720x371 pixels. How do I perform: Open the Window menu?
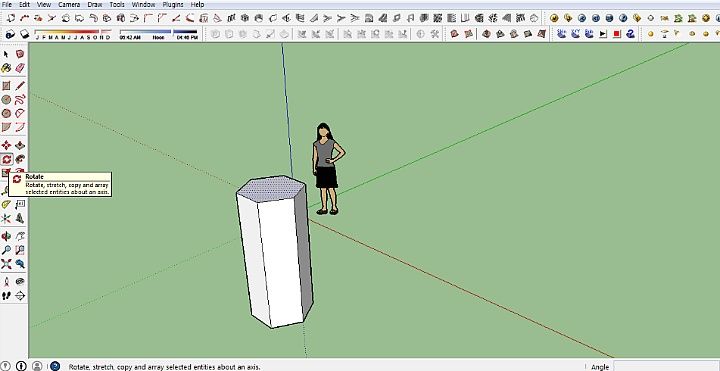point(143,5)
